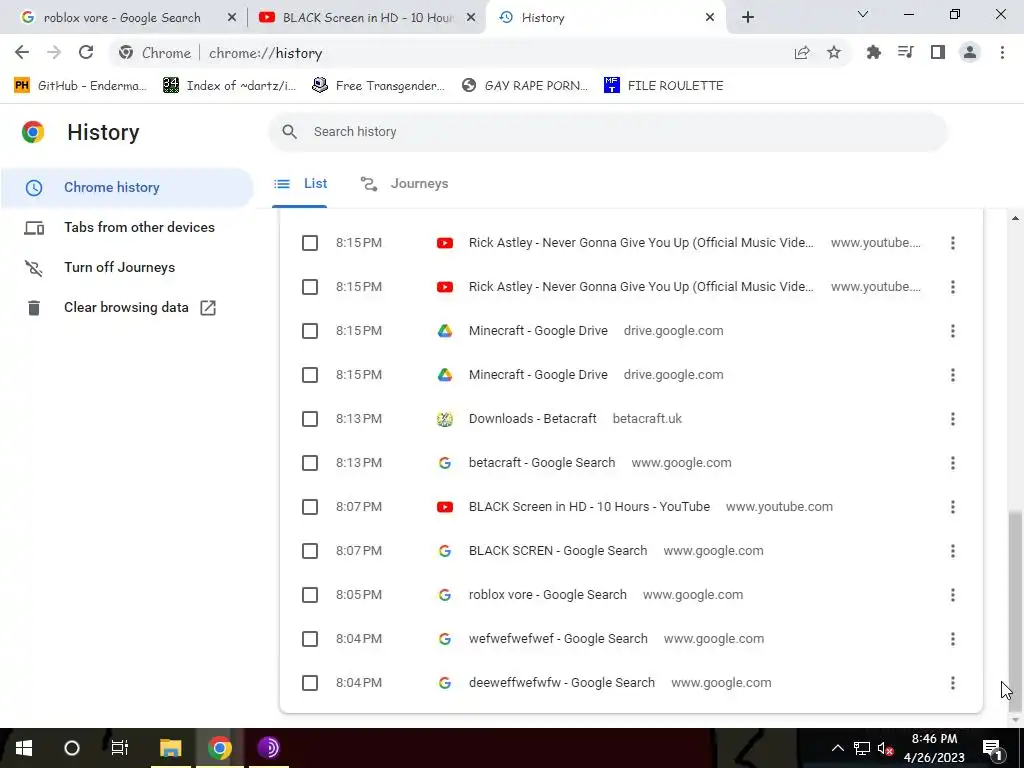1024x768 pixels.
Task: Open more actions for Downloads - Betacraft
Action: (x=953, y=419)
